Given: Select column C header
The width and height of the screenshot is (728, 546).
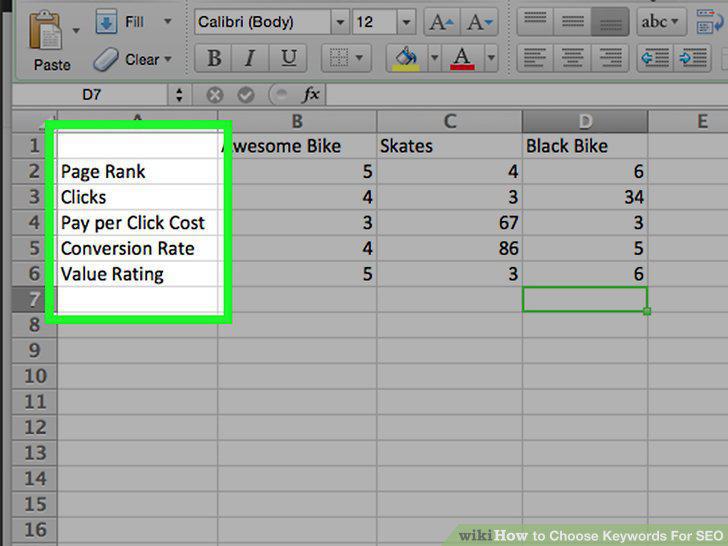Looking at the screenshot, I should 449,121.
